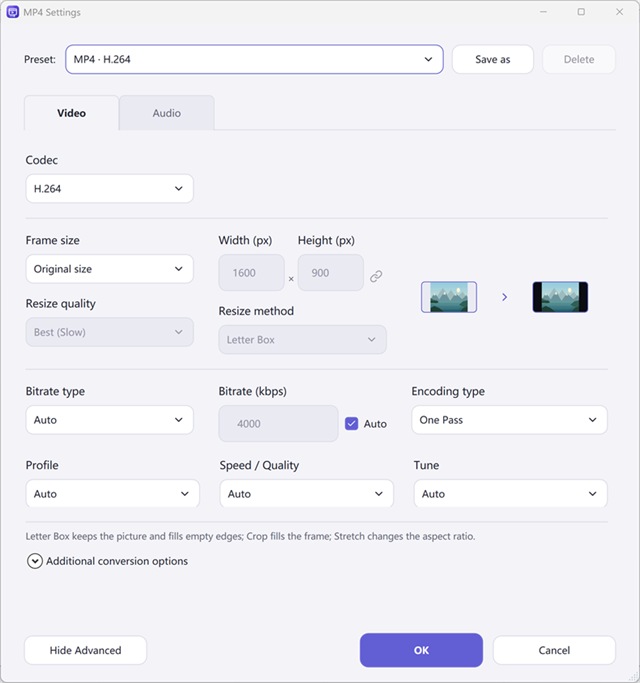Viewport: 640px width, 683px height.
Task: Expand Additional conversion options
Action: [107, 561]
